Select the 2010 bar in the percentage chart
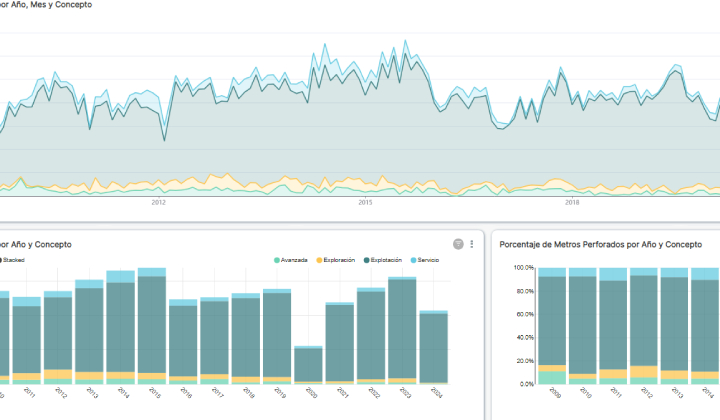Image resolution: width=720 pixels, height=420 pixels. click(583, 326)
